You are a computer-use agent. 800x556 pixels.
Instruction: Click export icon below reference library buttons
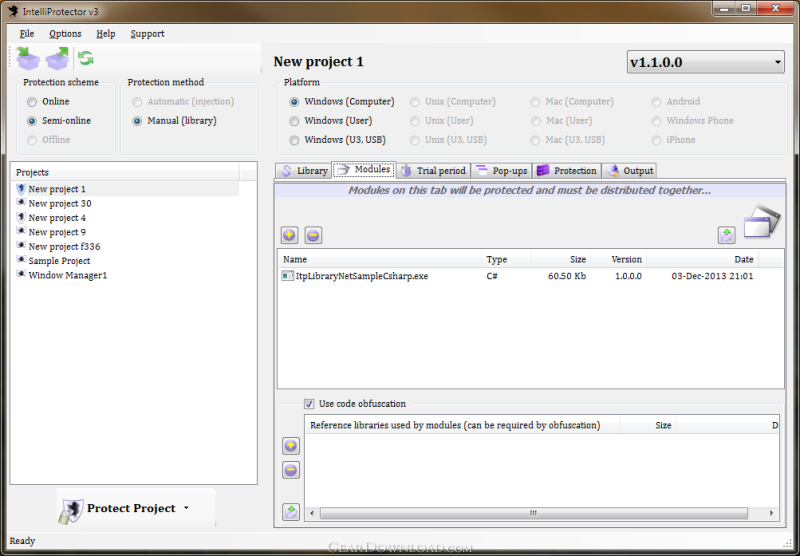tap(291, 512)
